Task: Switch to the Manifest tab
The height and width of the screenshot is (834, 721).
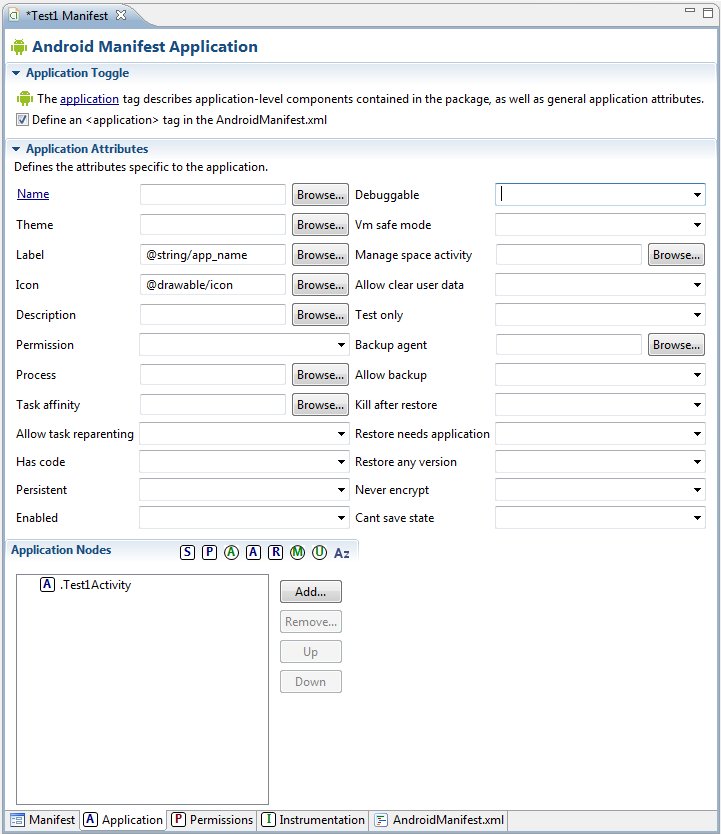Action: 43,820
